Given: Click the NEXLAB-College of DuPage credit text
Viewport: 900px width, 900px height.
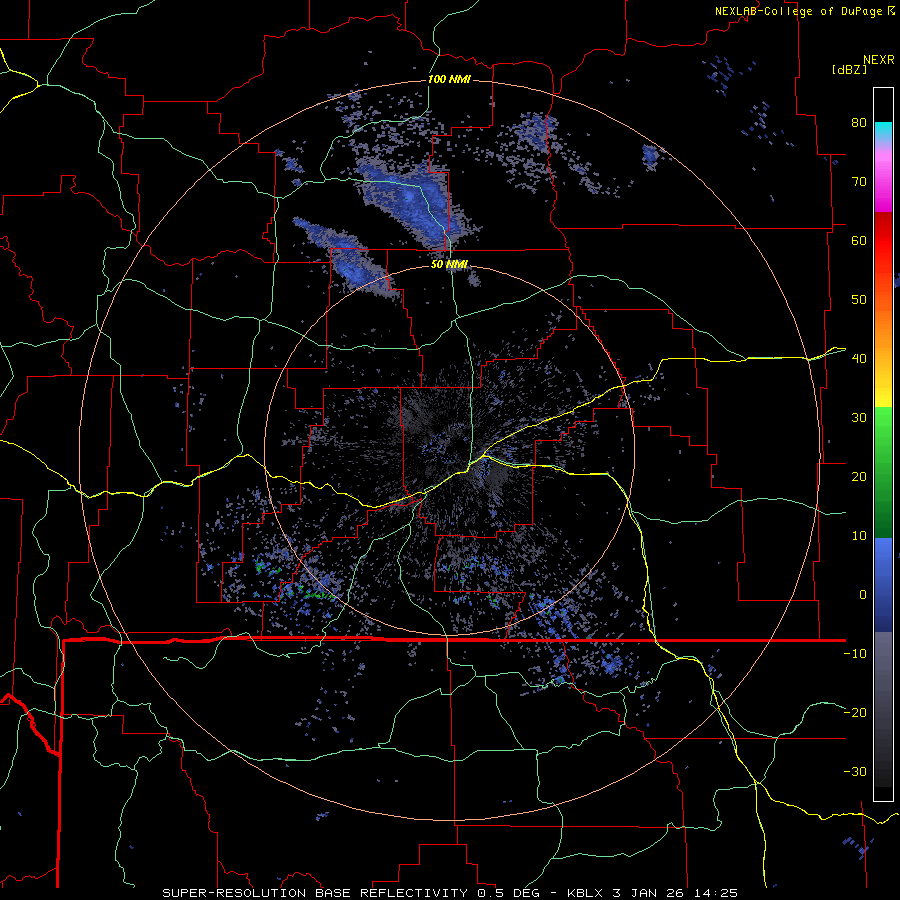Looking at the screenshot, I should [804, 11].
